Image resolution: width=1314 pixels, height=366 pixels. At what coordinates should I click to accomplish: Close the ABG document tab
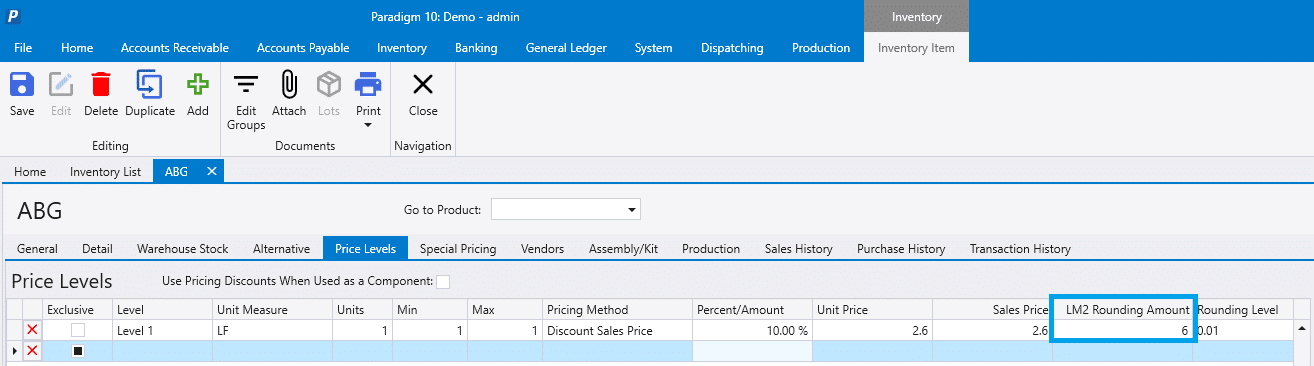tap(211, 171)
